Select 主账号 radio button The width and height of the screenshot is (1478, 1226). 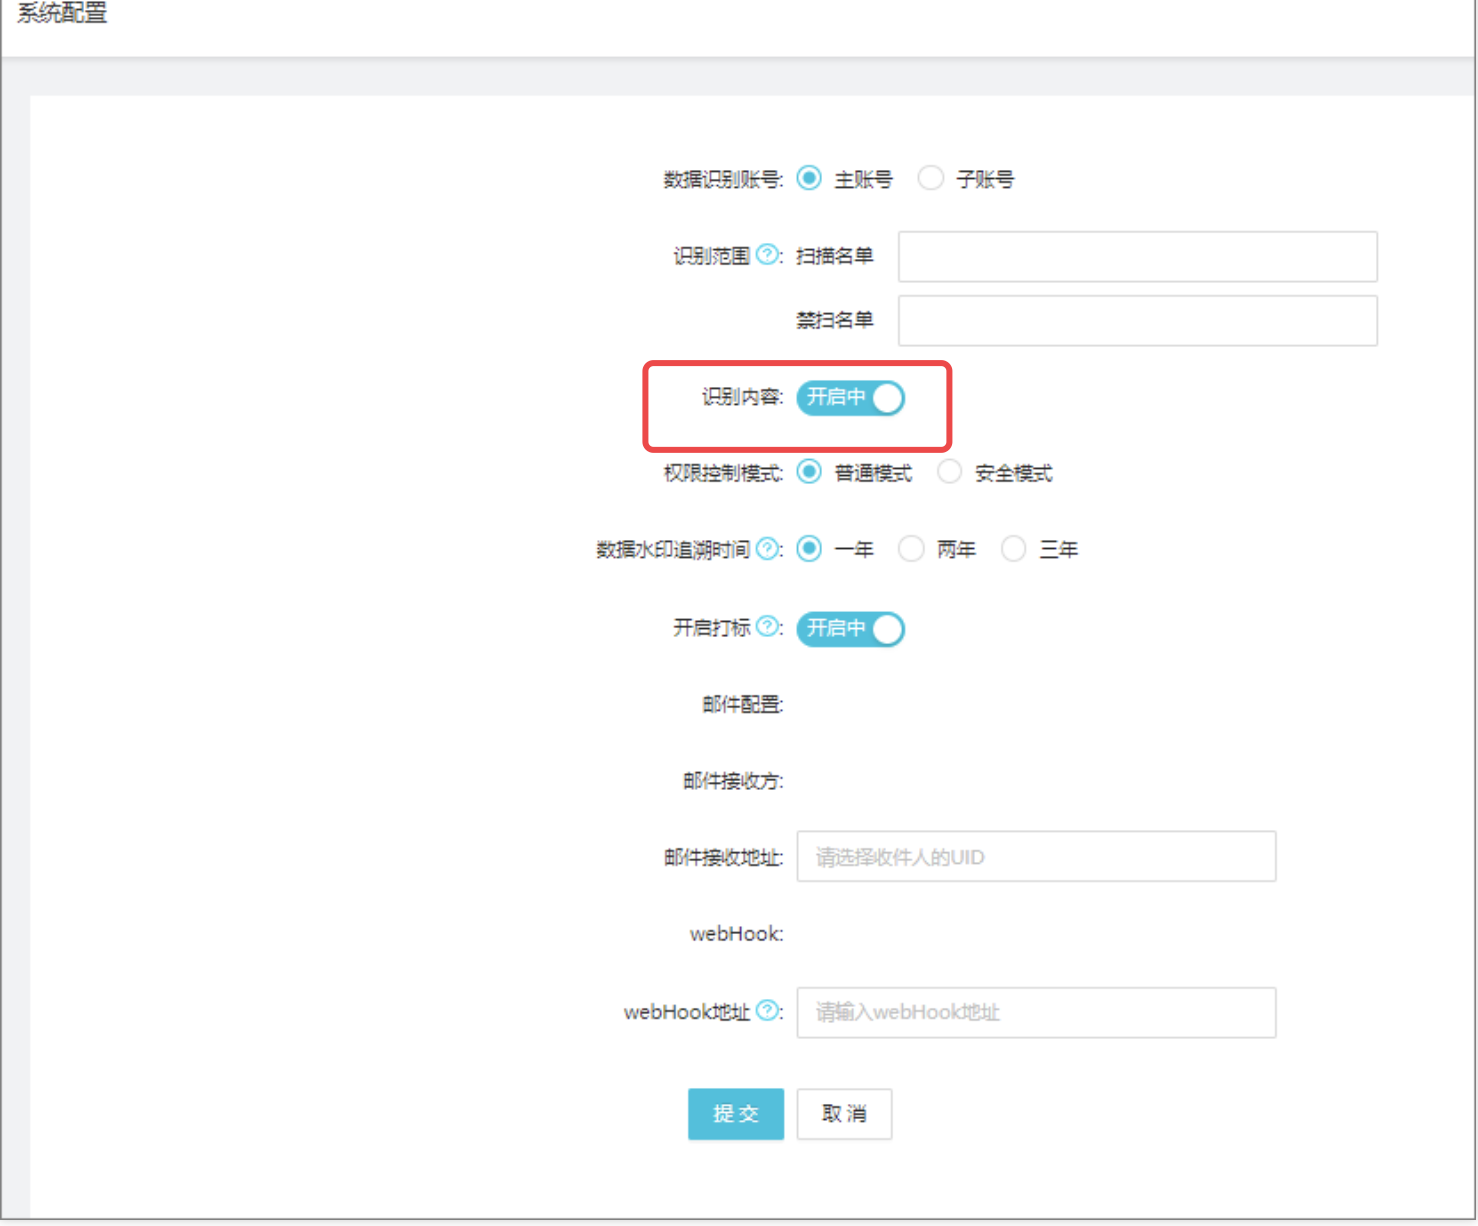[x=809, y=178]
